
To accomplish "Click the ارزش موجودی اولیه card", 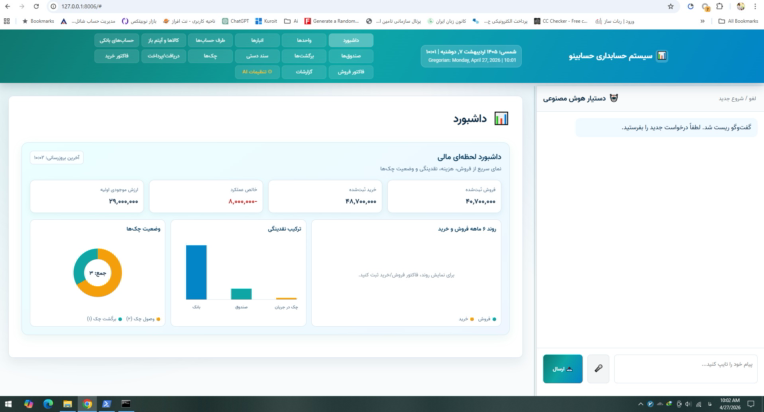I will point(87,196).
